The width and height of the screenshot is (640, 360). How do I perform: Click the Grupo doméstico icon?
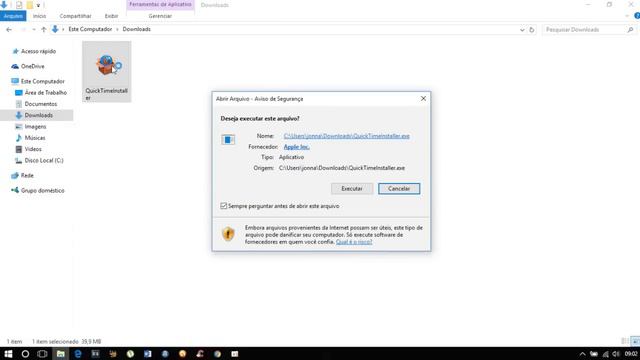(15, 191)
